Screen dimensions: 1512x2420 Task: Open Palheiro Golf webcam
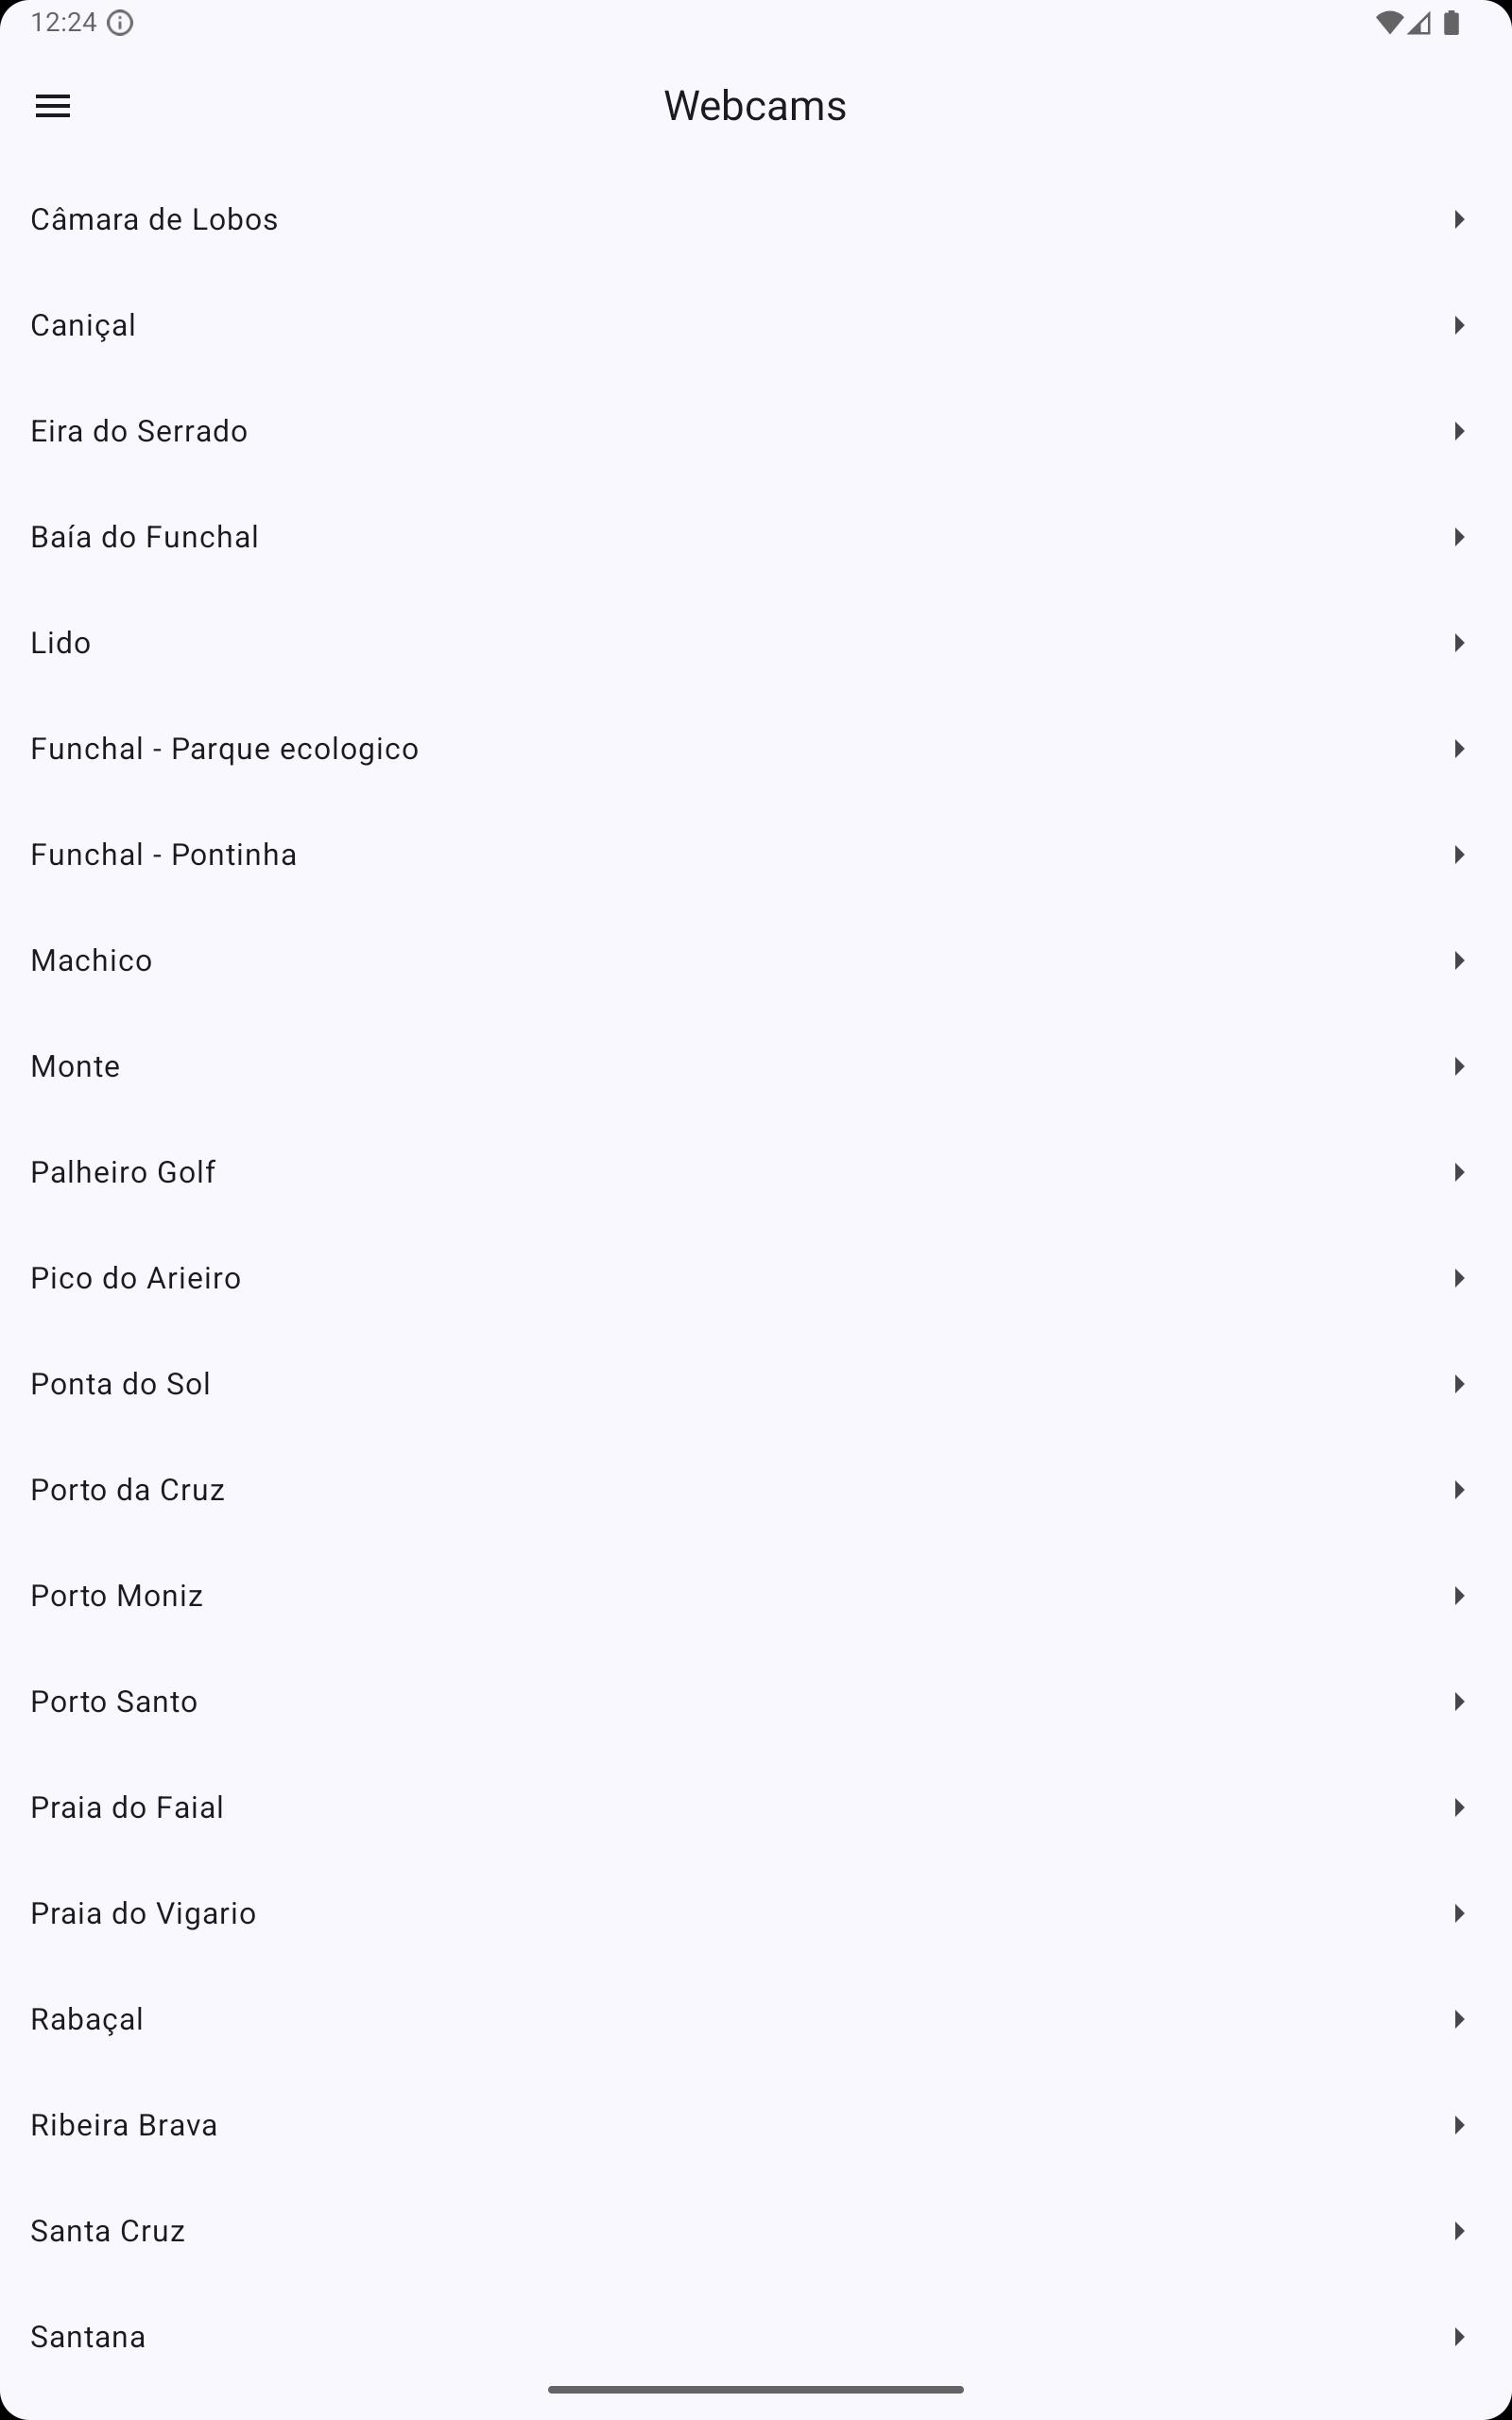pos(123,1172)
